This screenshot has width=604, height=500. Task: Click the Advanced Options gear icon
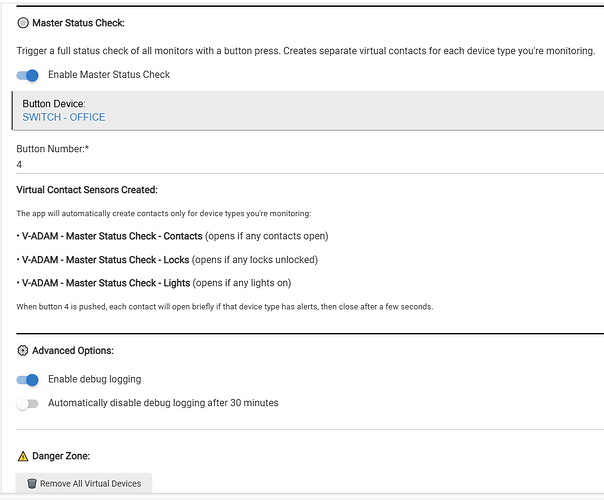23,351
